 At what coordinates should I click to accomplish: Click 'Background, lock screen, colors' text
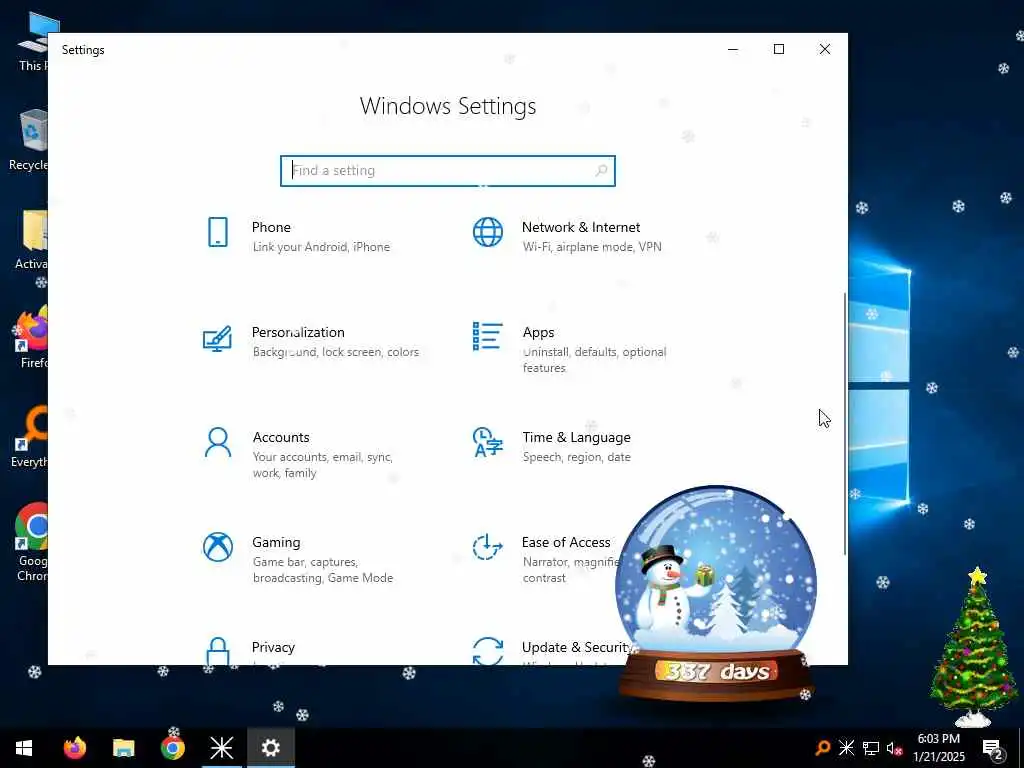[336, 352]
